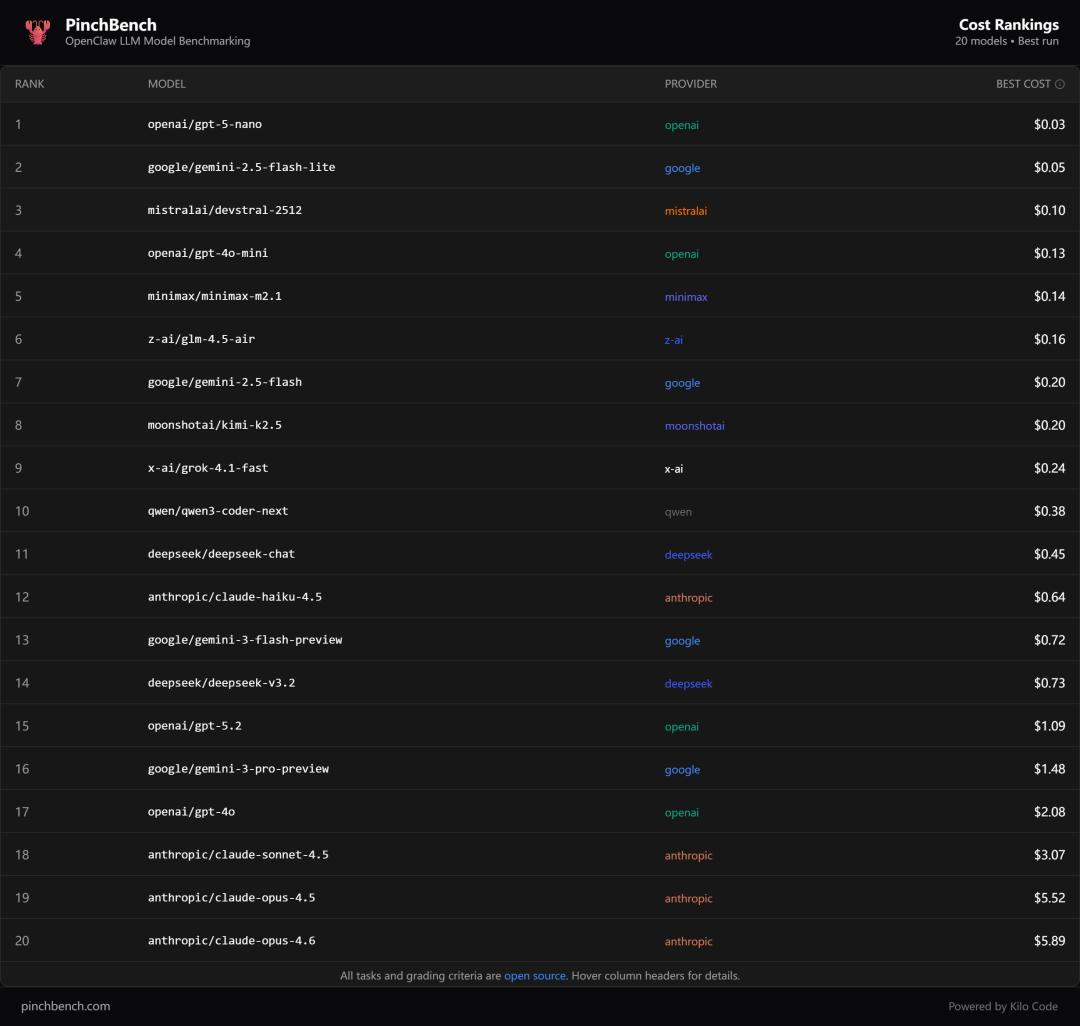Click the PROVIDER column header

pos(691,84)
